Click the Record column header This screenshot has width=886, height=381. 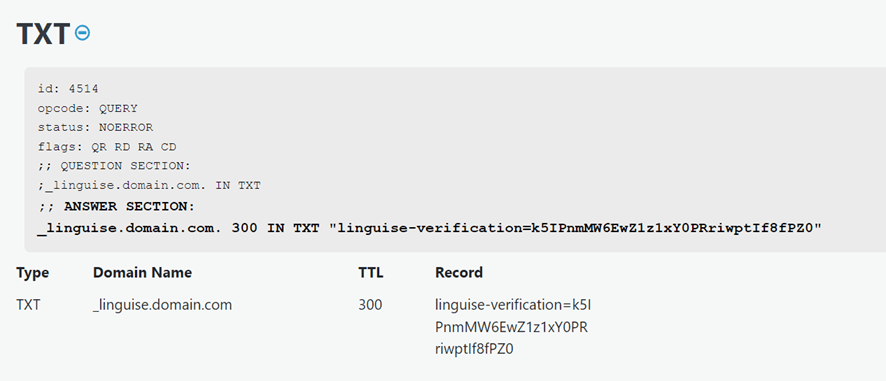tap(459, 273)
